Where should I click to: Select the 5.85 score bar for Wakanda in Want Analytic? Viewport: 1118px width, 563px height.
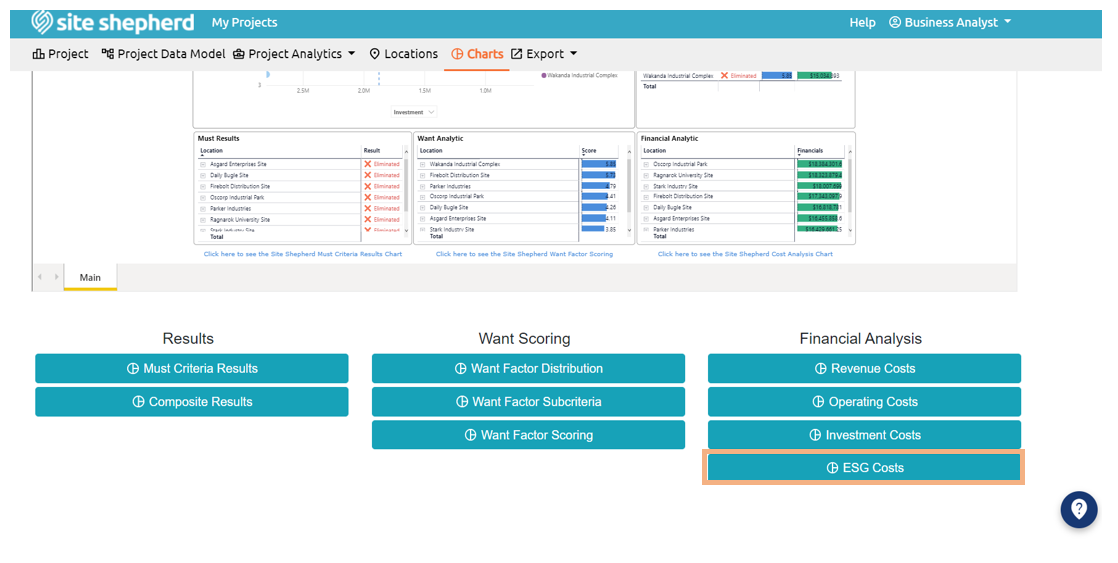(599, 164)
